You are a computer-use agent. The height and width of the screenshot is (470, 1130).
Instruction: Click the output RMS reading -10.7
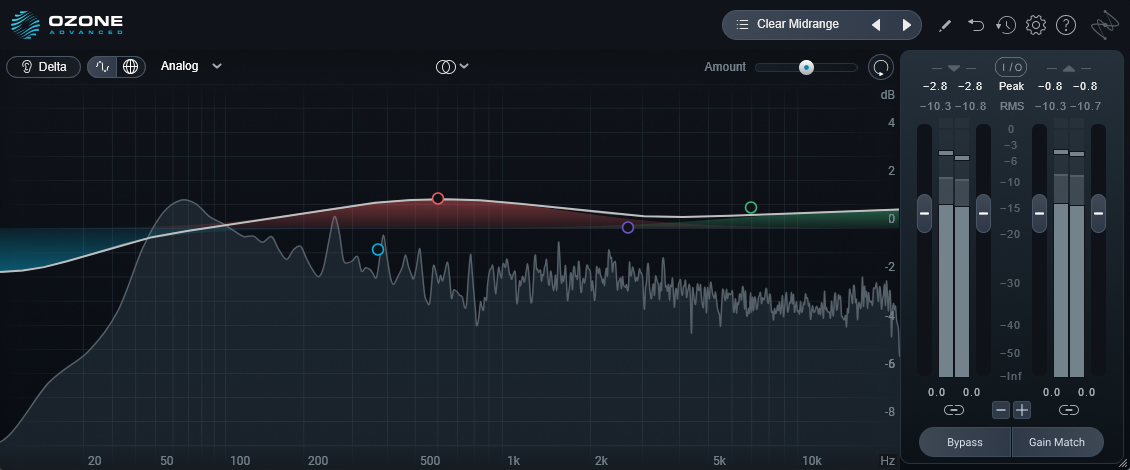coord(1084,106)
